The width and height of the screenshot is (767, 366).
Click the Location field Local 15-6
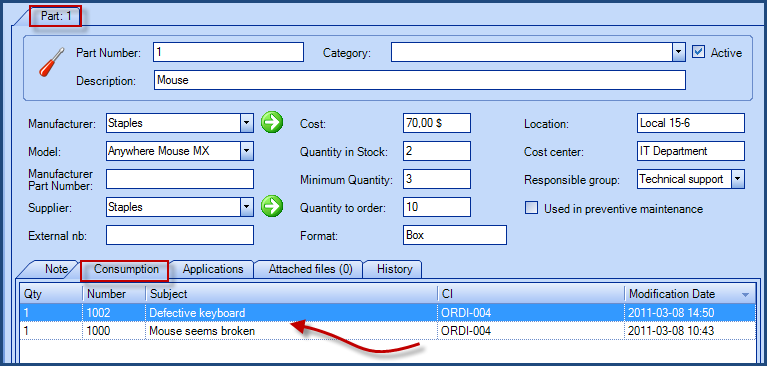691,123
